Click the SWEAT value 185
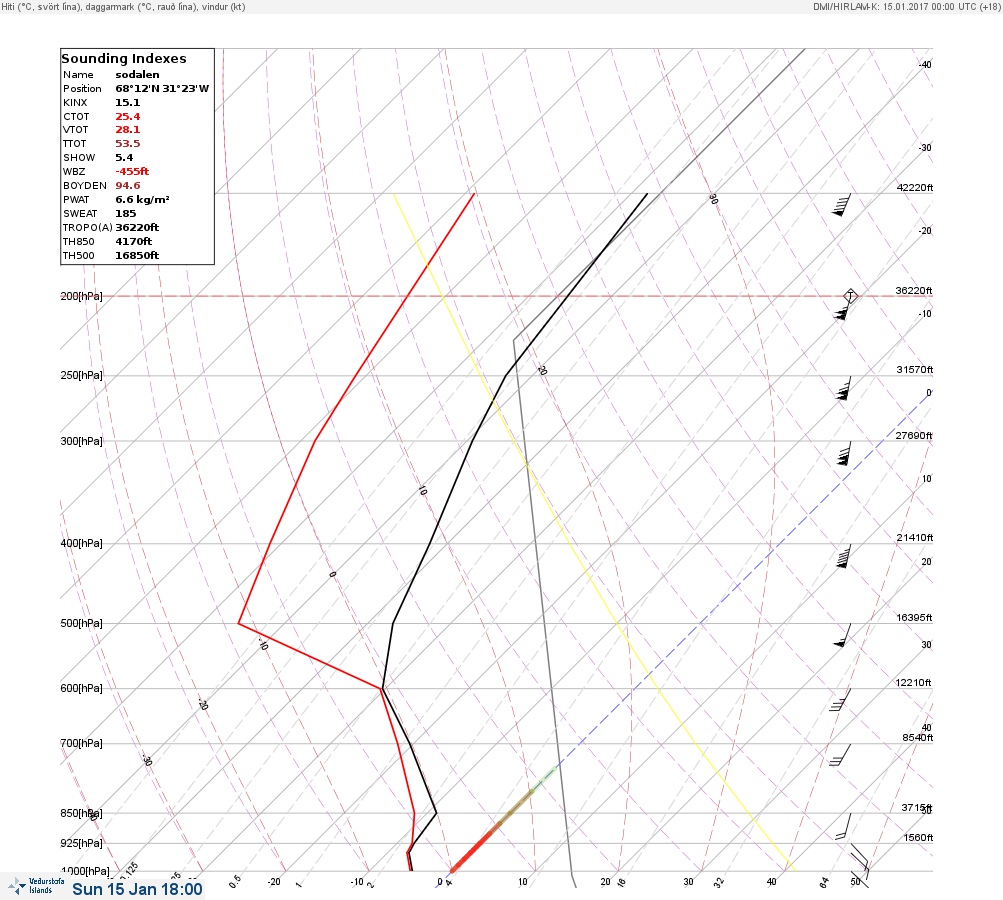Image resolution: width=1003 pixels, height=900 pixels. 126,214
